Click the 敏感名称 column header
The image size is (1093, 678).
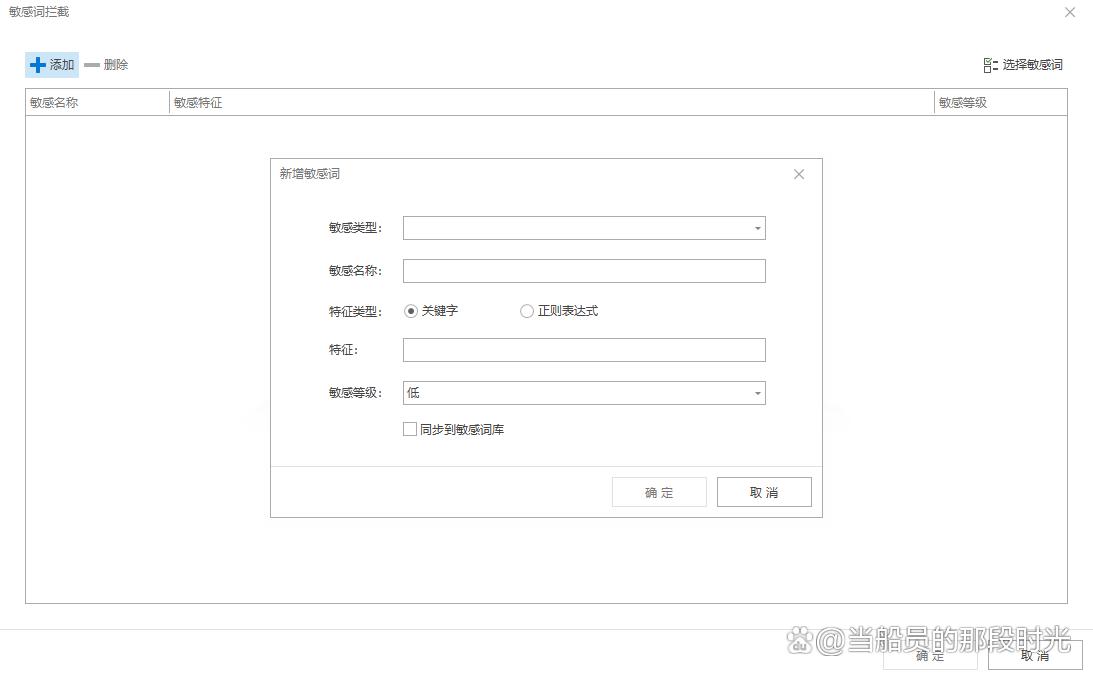(x=98, y=102)
